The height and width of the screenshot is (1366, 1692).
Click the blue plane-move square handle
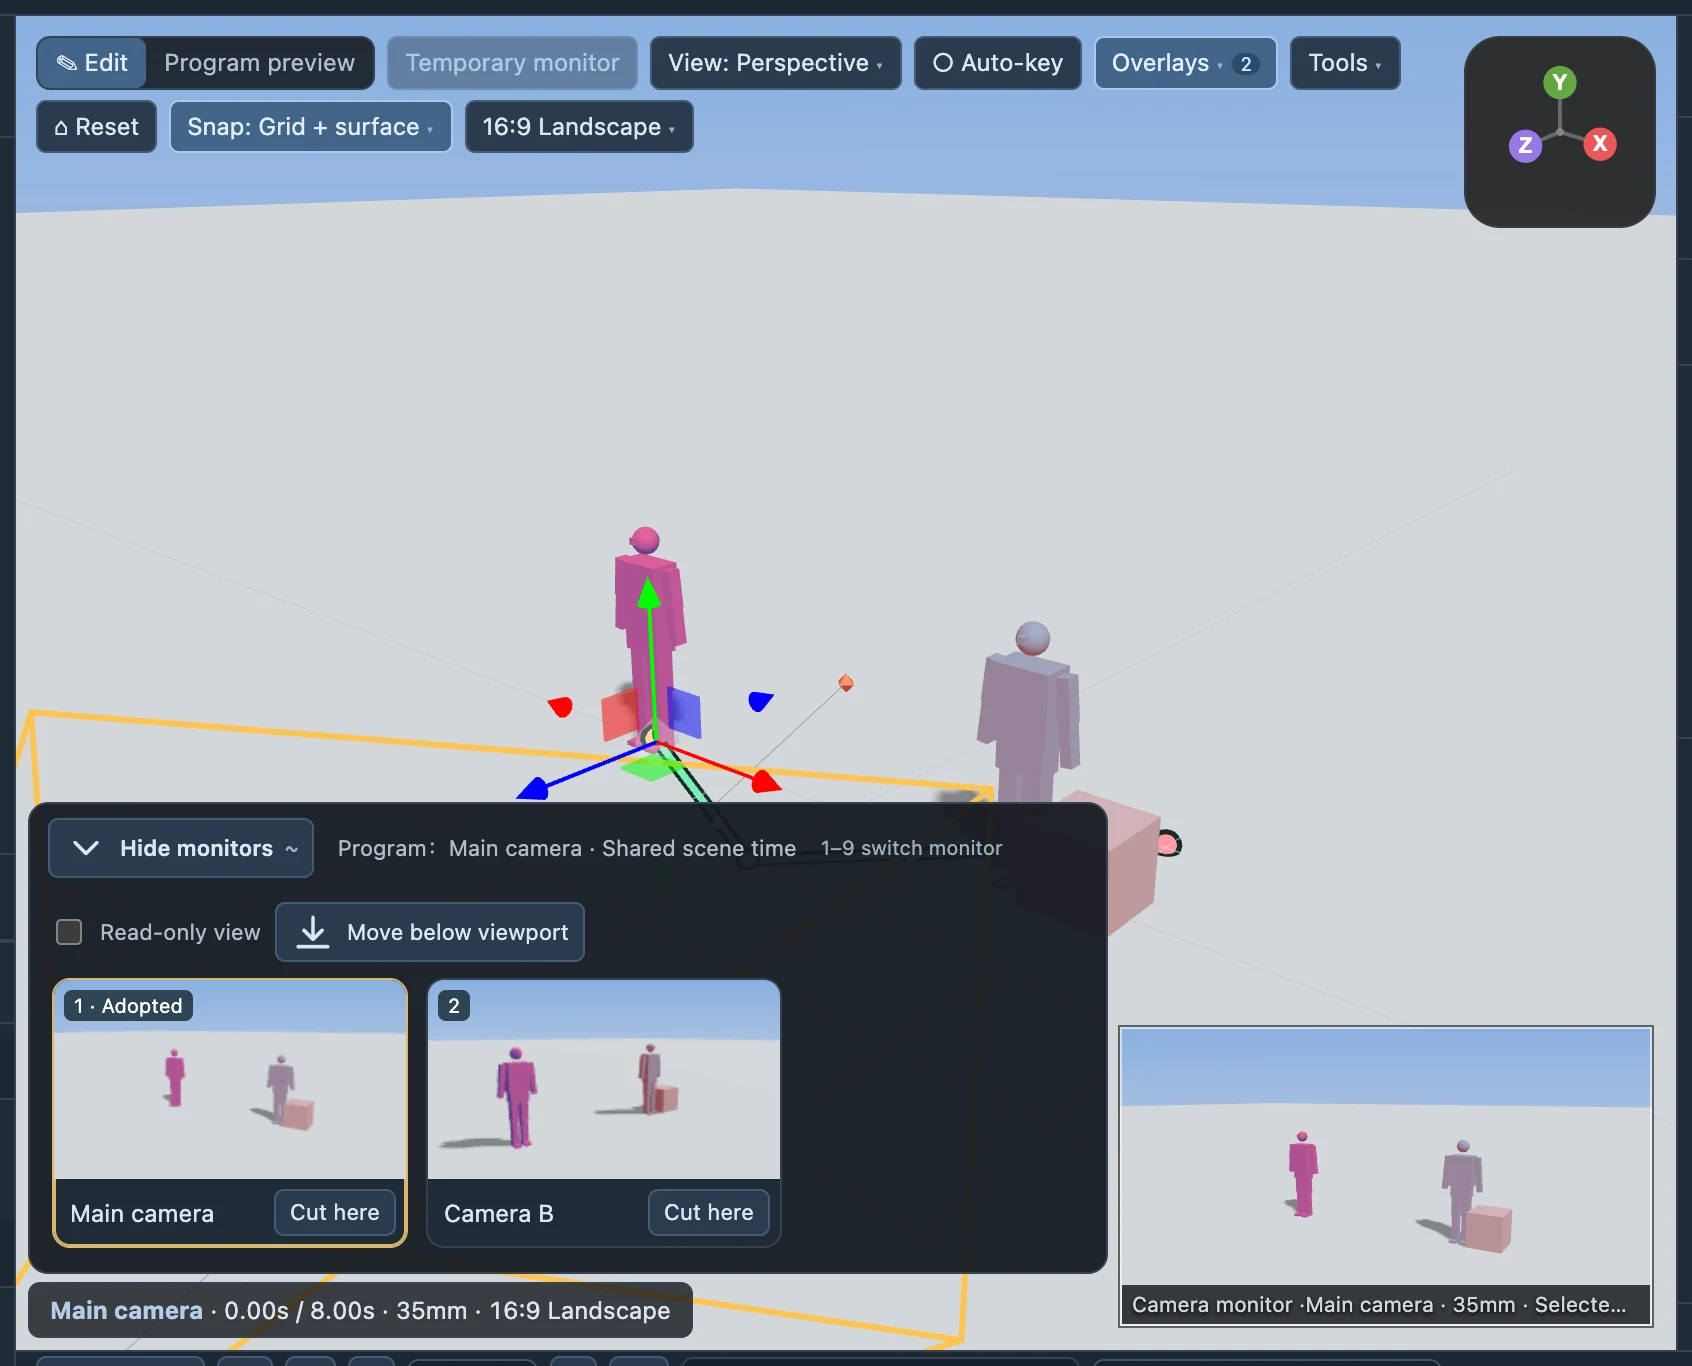point(684,712)
